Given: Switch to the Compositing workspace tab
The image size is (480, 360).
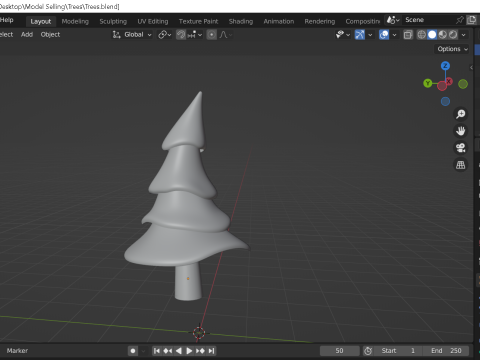Looking at the screenshot, I should tap(362, 21).
